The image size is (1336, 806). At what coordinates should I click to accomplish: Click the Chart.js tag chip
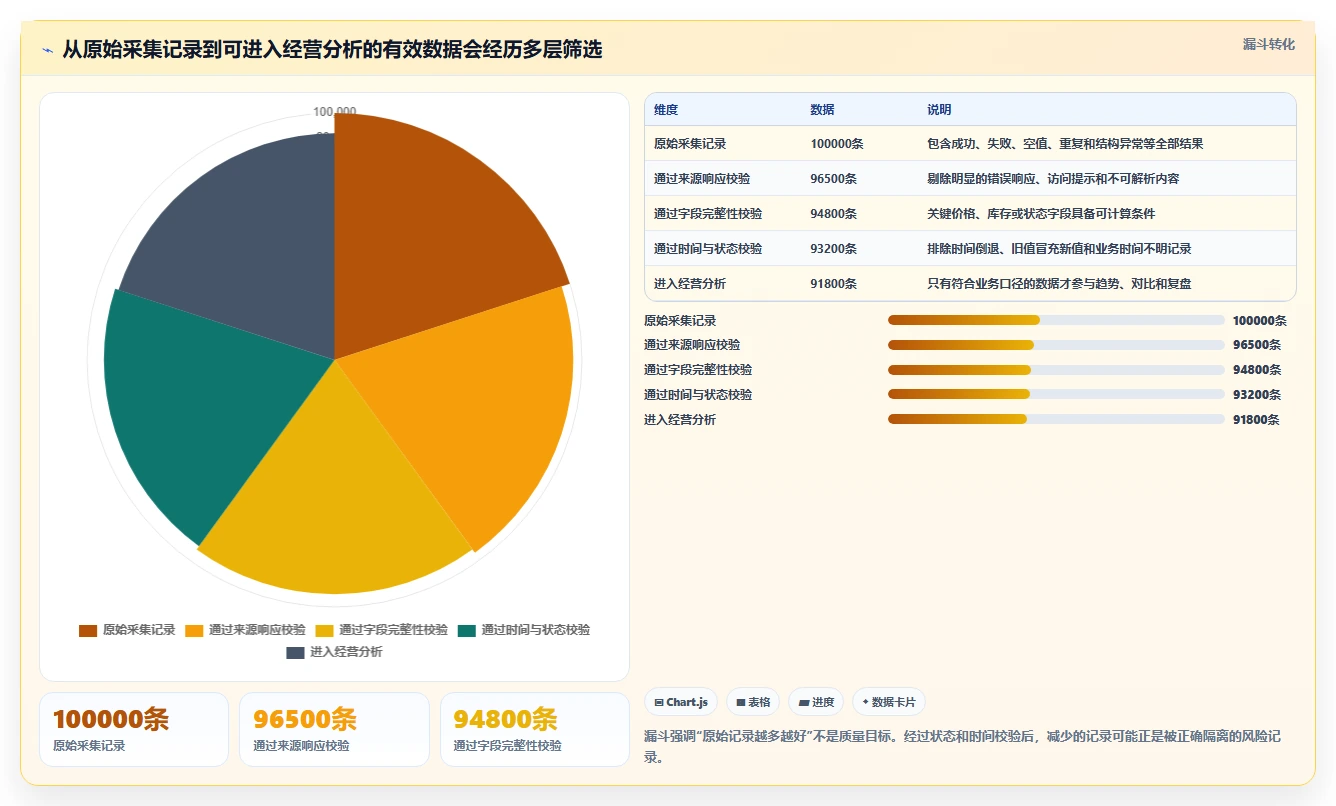pyautogui.click(x=681, y=702)
